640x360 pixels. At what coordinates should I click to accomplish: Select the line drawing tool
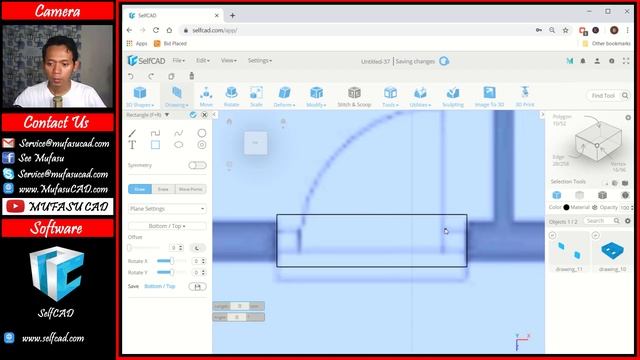pyautogui.click(x=132, y=133)
